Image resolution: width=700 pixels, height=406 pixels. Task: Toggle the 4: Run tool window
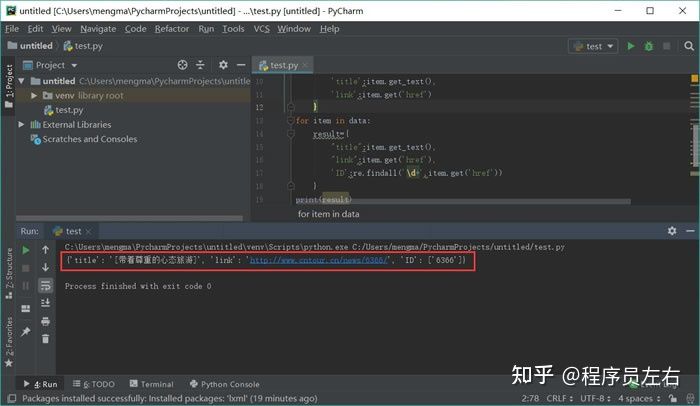pos(41,384)
